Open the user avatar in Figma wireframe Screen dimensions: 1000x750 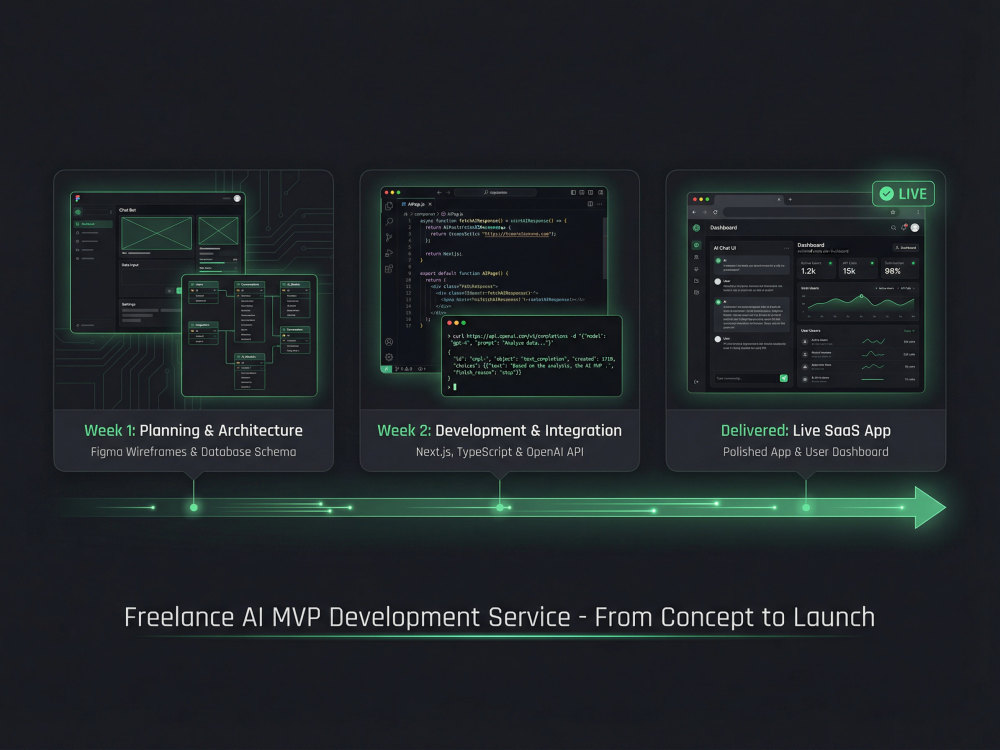click(237, 198)
